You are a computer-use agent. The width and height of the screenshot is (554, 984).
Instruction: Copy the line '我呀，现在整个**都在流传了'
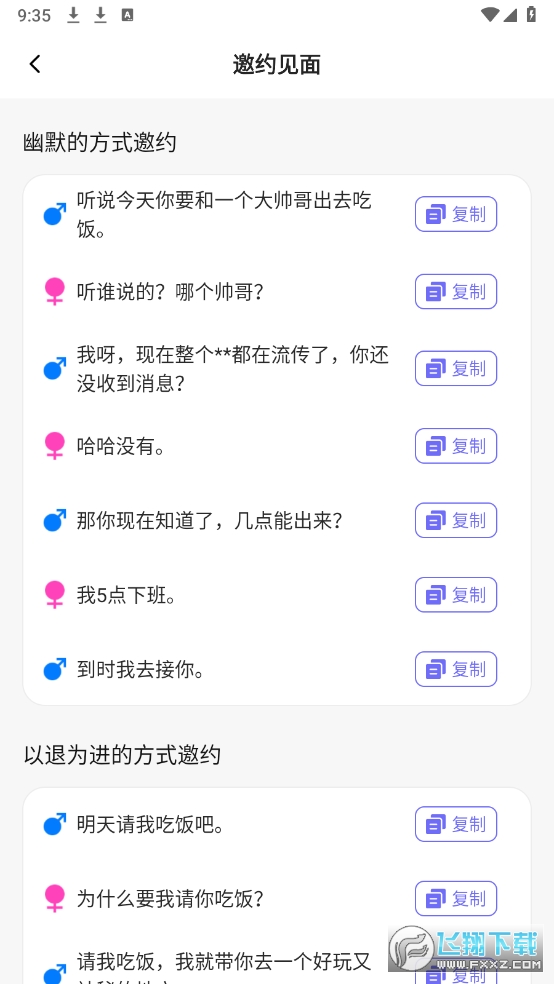tap(455, 368)
